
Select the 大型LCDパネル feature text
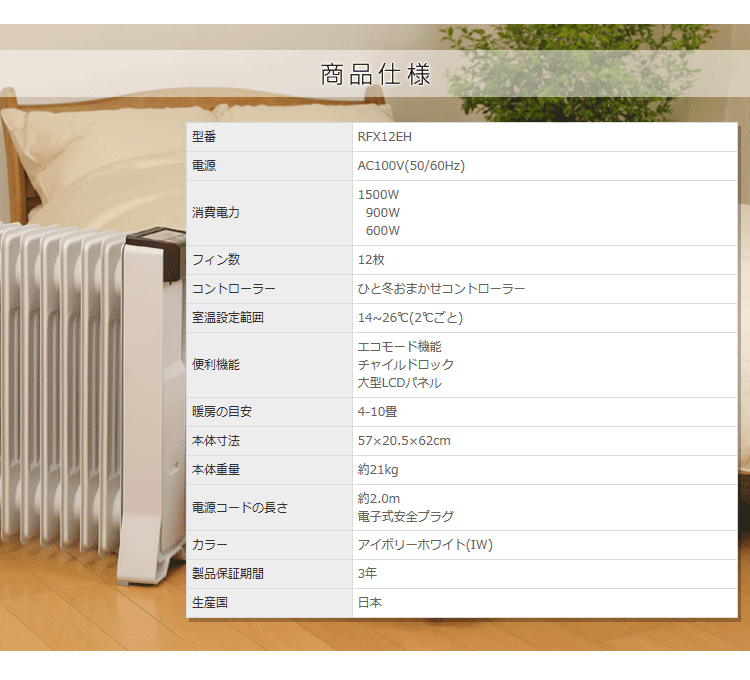pos(399,383)
